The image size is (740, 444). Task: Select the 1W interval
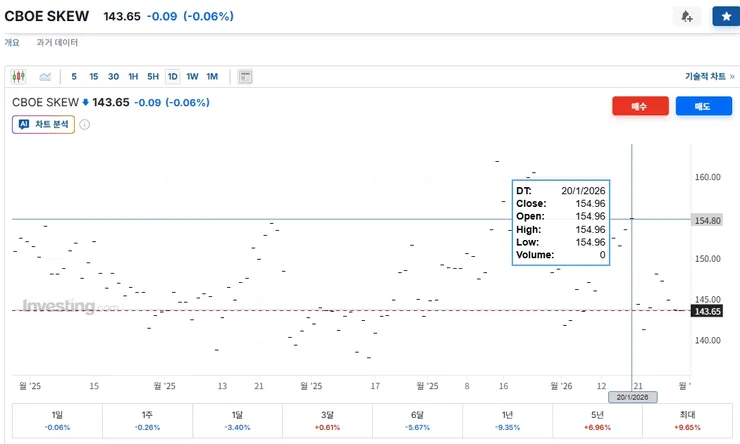[192, 76]
